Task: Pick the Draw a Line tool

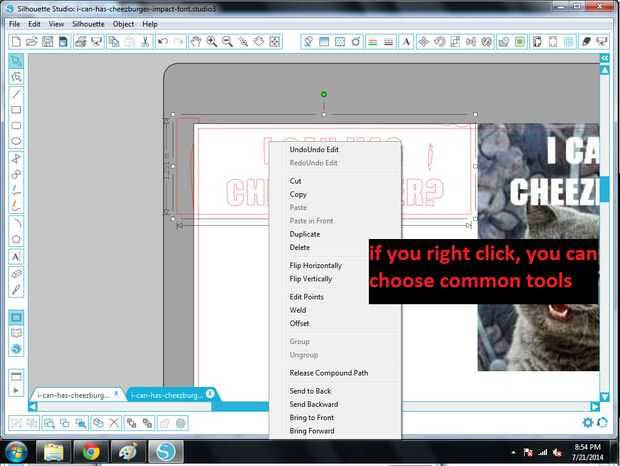Action: (x=16, y=94)
